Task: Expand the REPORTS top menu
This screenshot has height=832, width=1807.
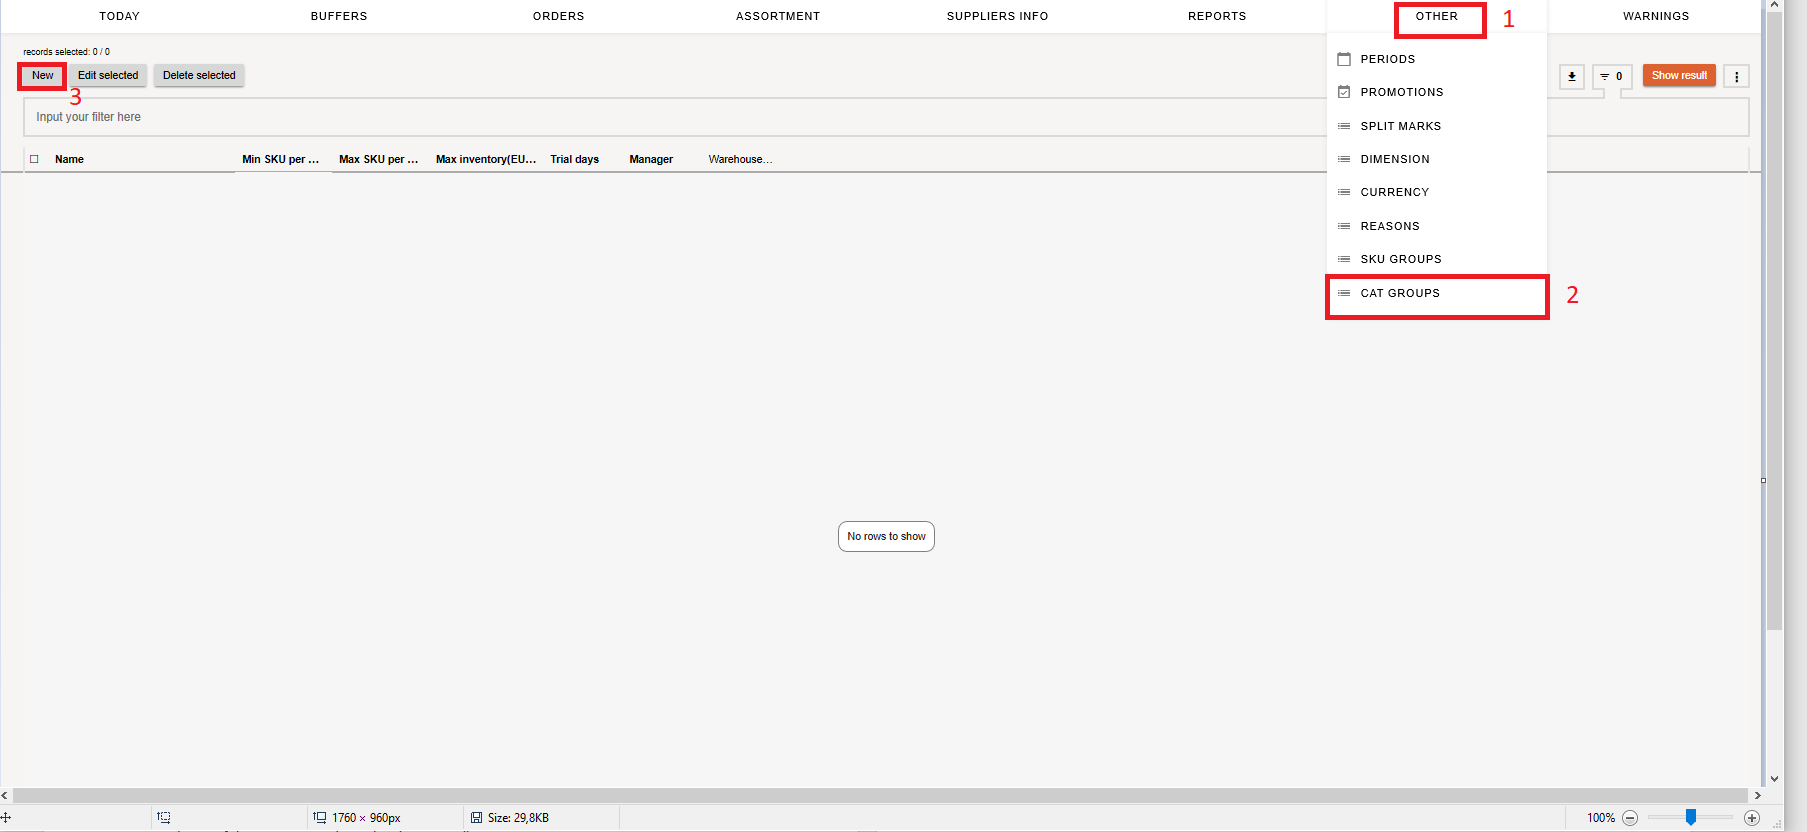Action: (x=1216, y=16)
